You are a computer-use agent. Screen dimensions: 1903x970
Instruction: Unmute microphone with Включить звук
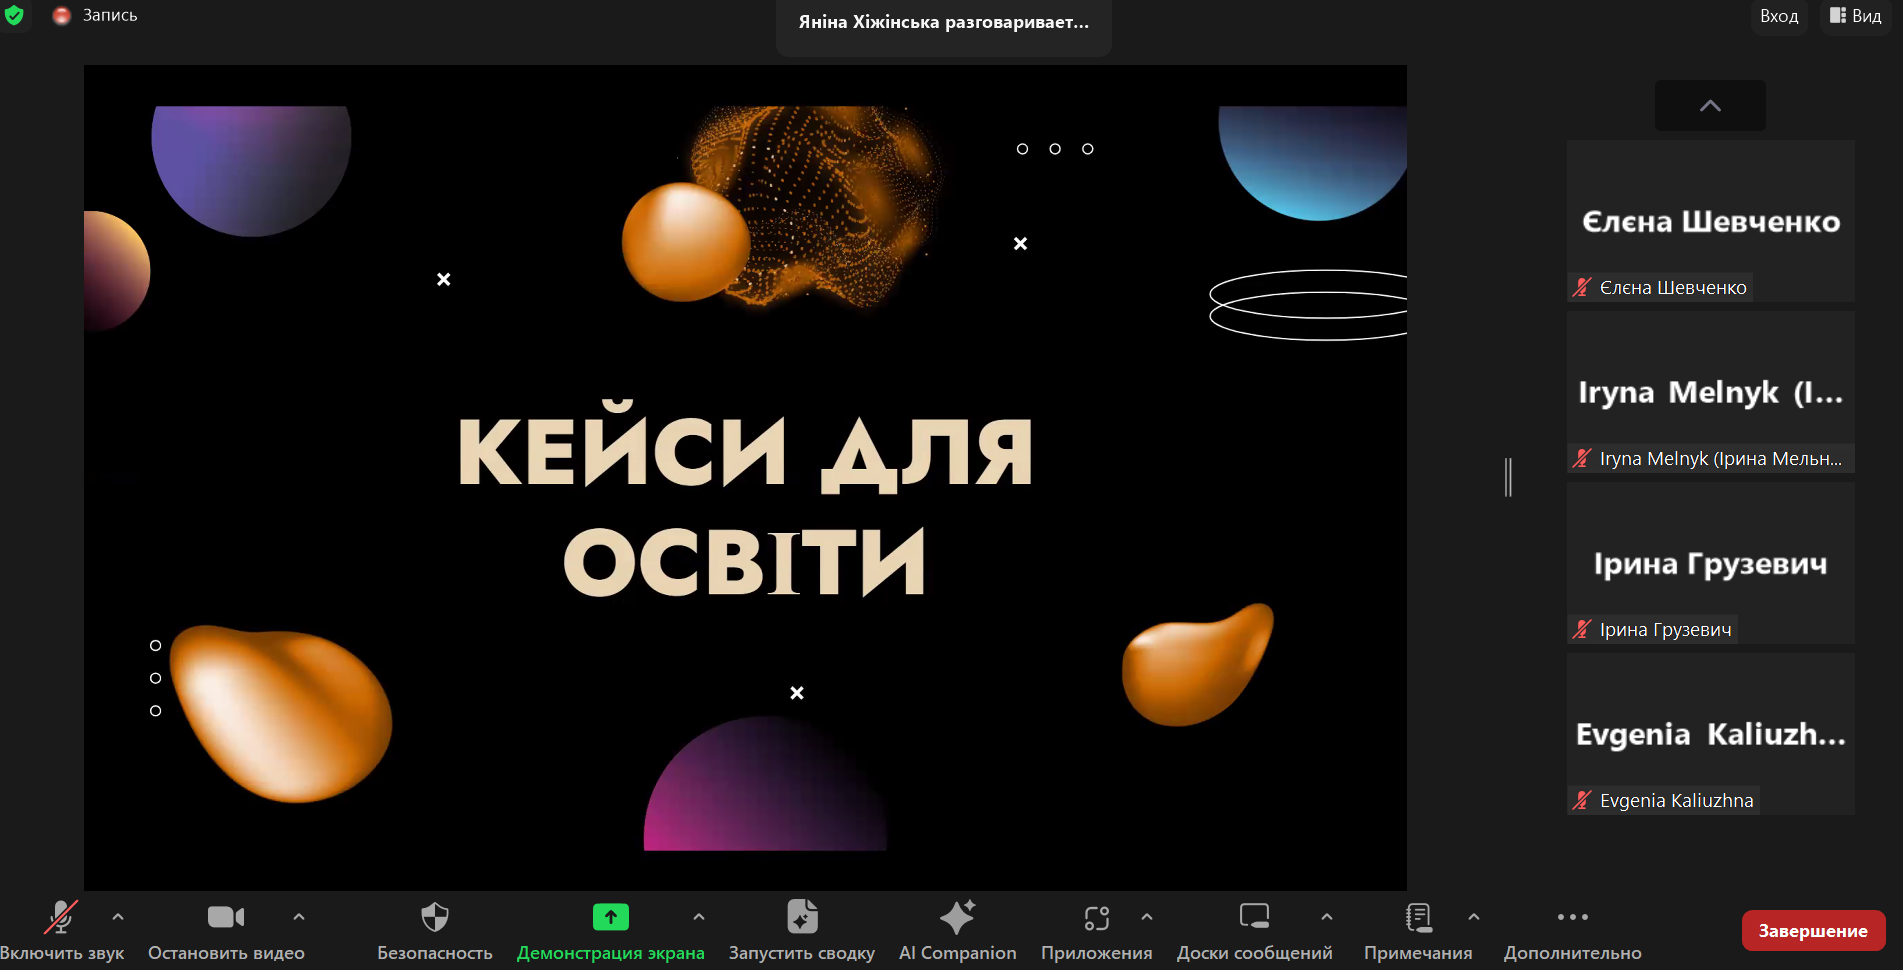pyautogui.click(x=61, y=917)
